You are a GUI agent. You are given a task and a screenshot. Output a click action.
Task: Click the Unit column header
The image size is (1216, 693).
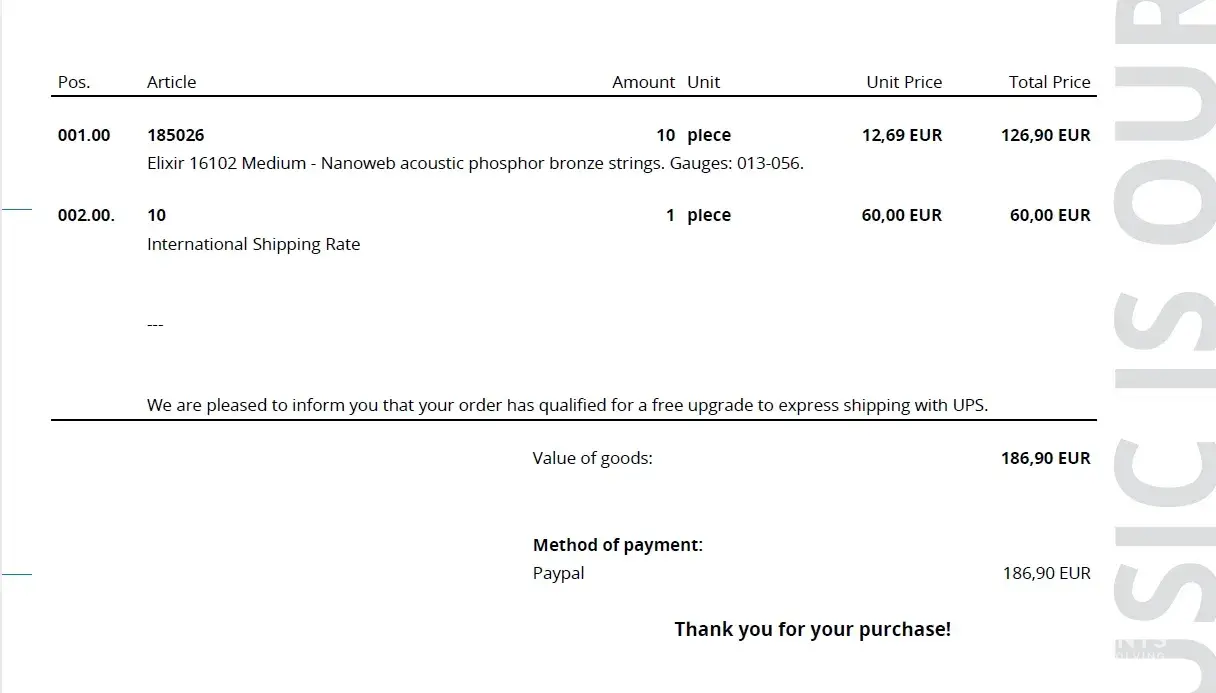point(703,82)
